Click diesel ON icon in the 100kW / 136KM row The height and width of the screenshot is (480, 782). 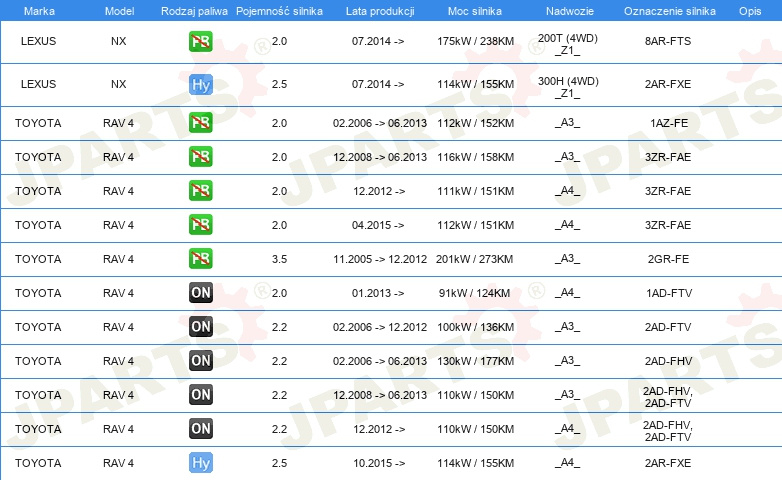[200, 327]
